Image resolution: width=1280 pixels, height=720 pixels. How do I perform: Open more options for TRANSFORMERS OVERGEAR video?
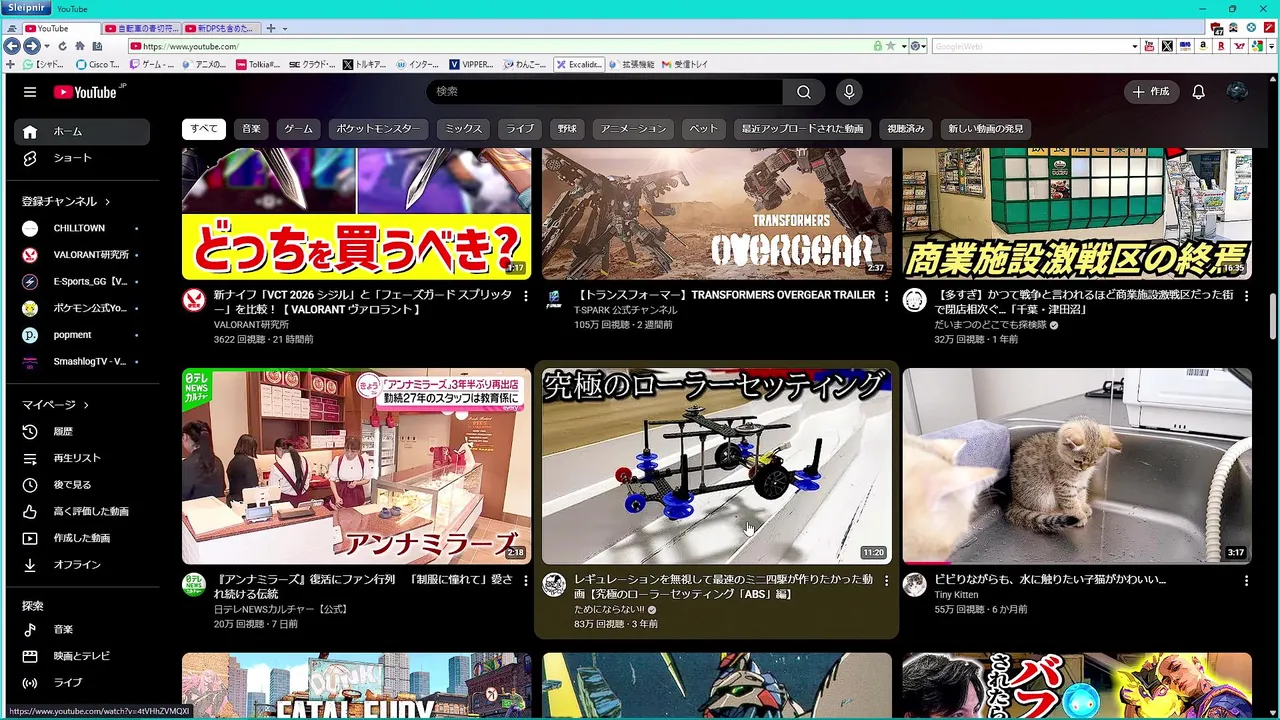click(x=885, y=296)
